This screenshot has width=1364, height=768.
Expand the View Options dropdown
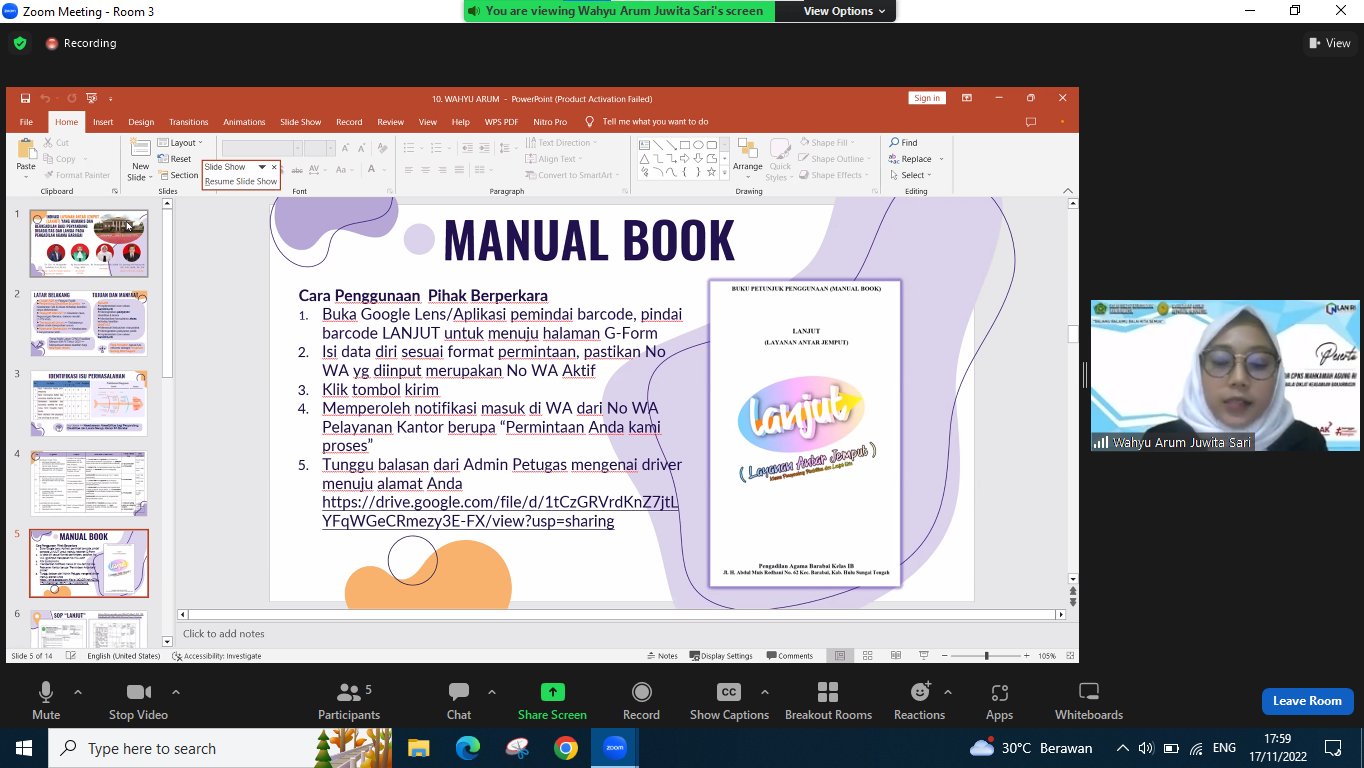[845, 11]
